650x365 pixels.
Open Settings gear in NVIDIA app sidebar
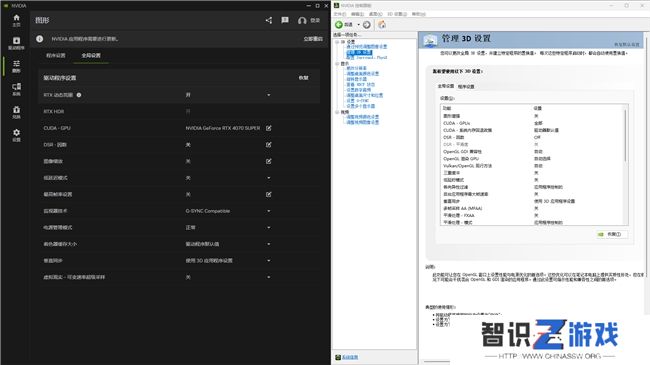click(x=16, y=133)
